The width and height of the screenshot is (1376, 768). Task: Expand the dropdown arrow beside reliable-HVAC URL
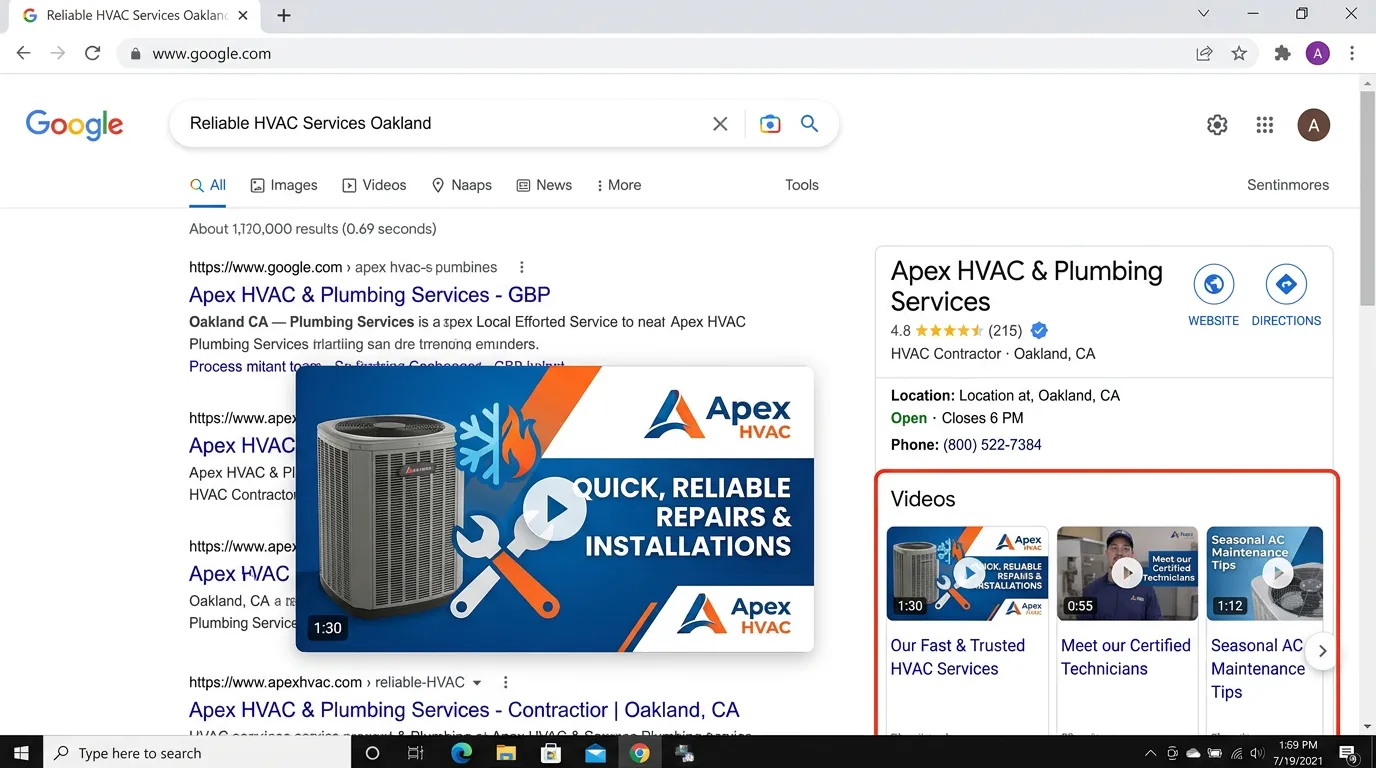pyautogui.click(x=477, y=683)
